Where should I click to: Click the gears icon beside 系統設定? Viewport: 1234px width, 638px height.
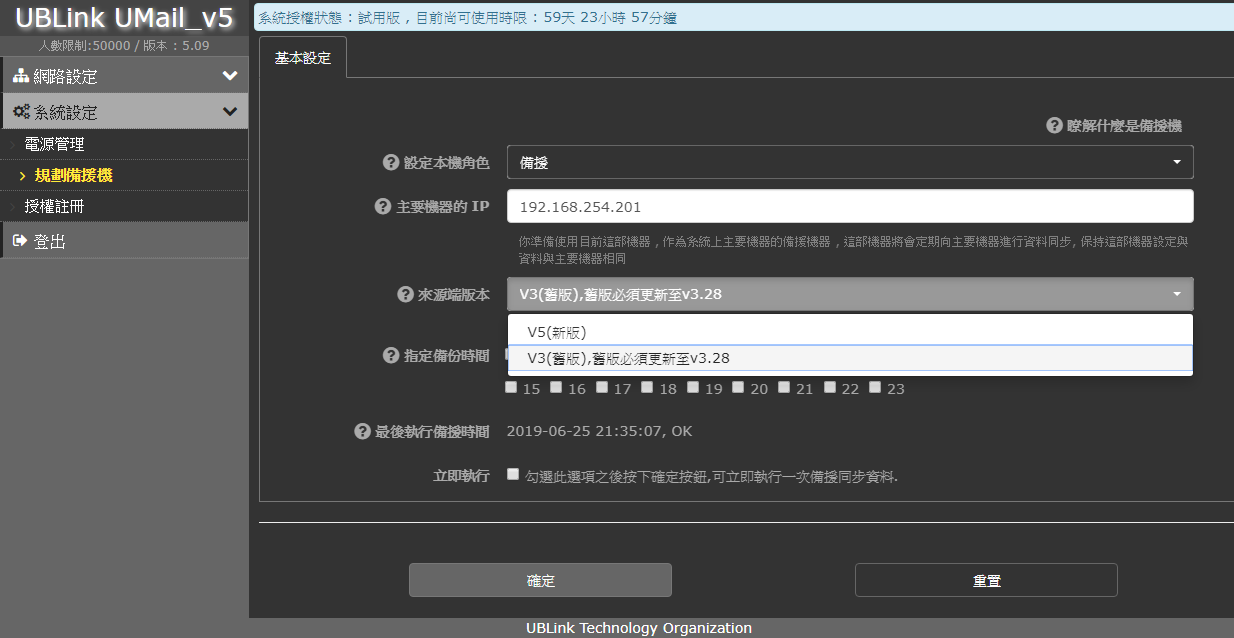coord(21,112)
